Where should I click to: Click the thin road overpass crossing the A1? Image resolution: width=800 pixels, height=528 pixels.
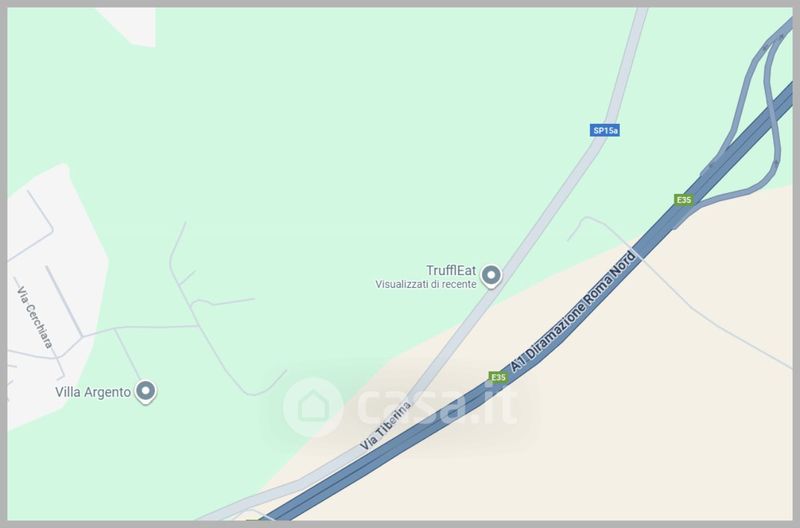coord(638,255)
